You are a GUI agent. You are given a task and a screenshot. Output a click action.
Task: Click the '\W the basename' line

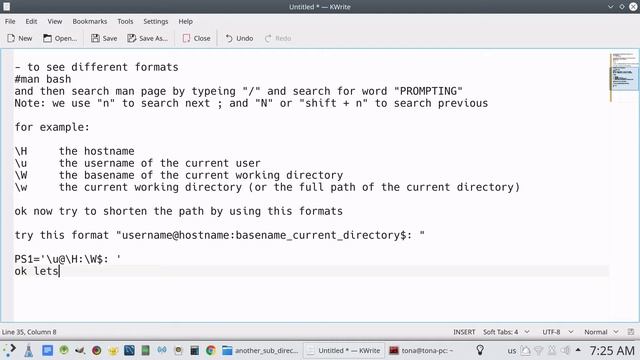179,176
